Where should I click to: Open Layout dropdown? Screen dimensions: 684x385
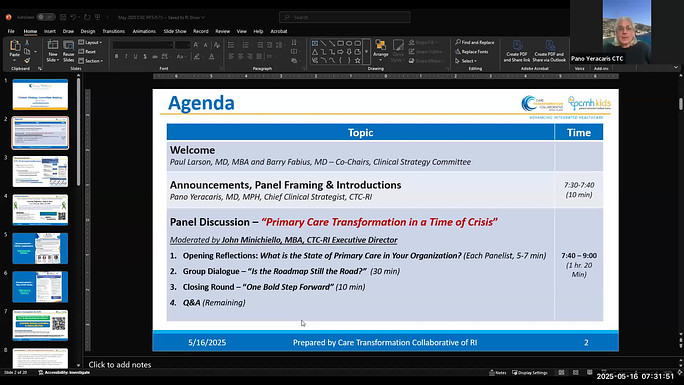click(x=90, y=42)
